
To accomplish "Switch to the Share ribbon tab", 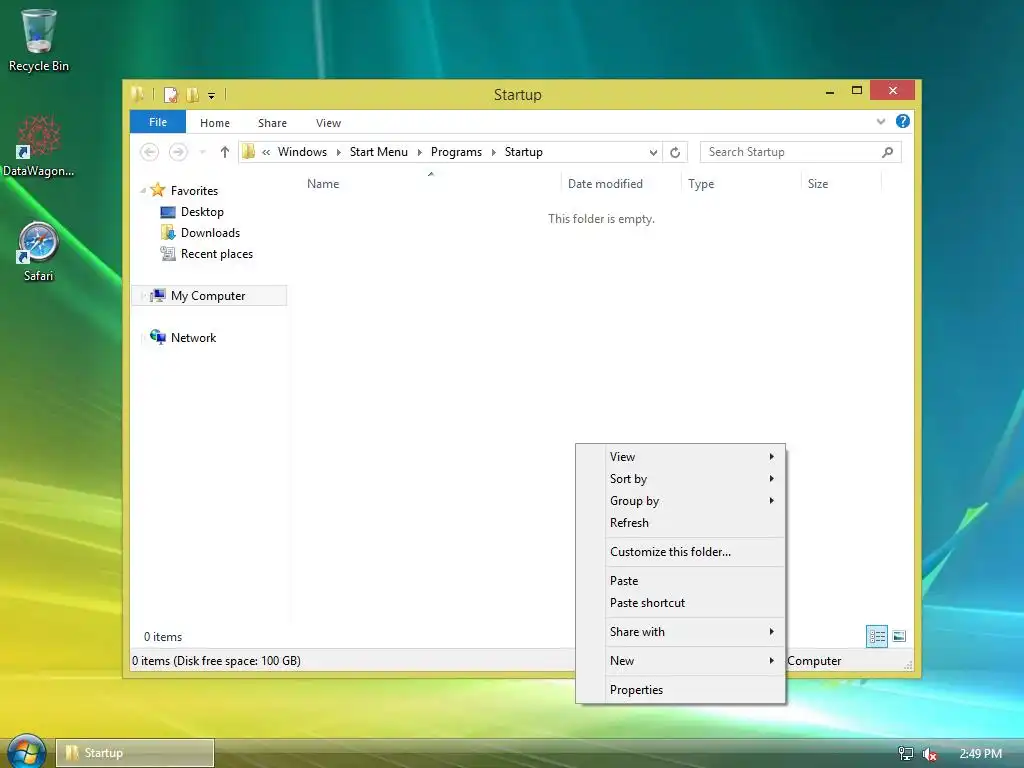I will point(272,123).
